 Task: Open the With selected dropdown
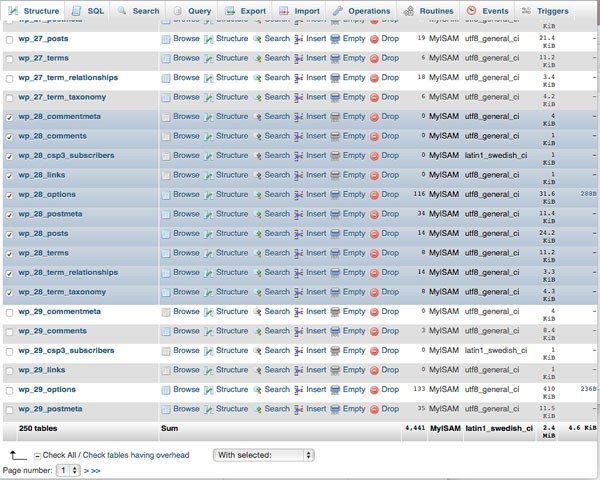click(x=263, y=455)
